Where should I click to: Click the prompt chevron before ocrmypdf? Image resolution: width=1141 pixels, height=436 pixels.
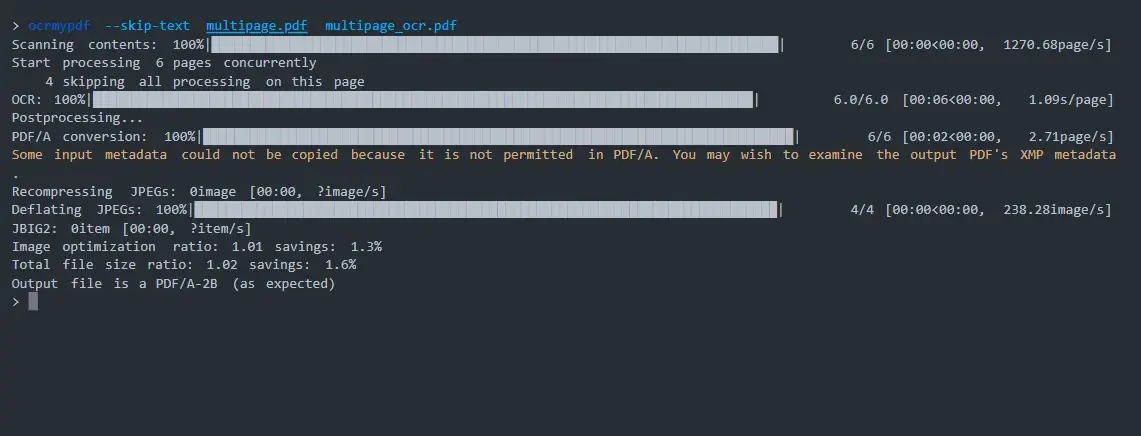(x=16, y=26)
